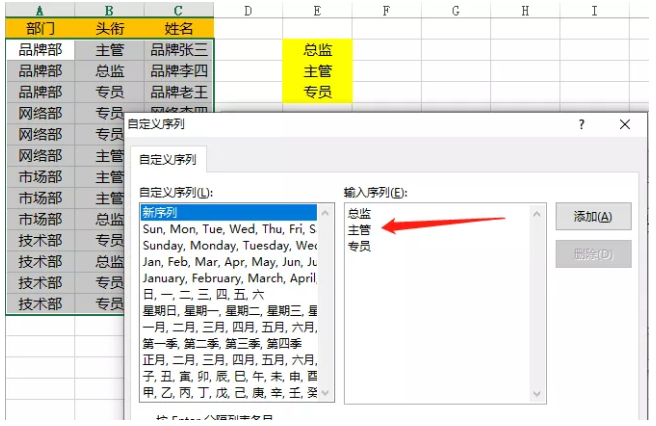Select column B header
656x426 pixels.
tap(110, 10)
